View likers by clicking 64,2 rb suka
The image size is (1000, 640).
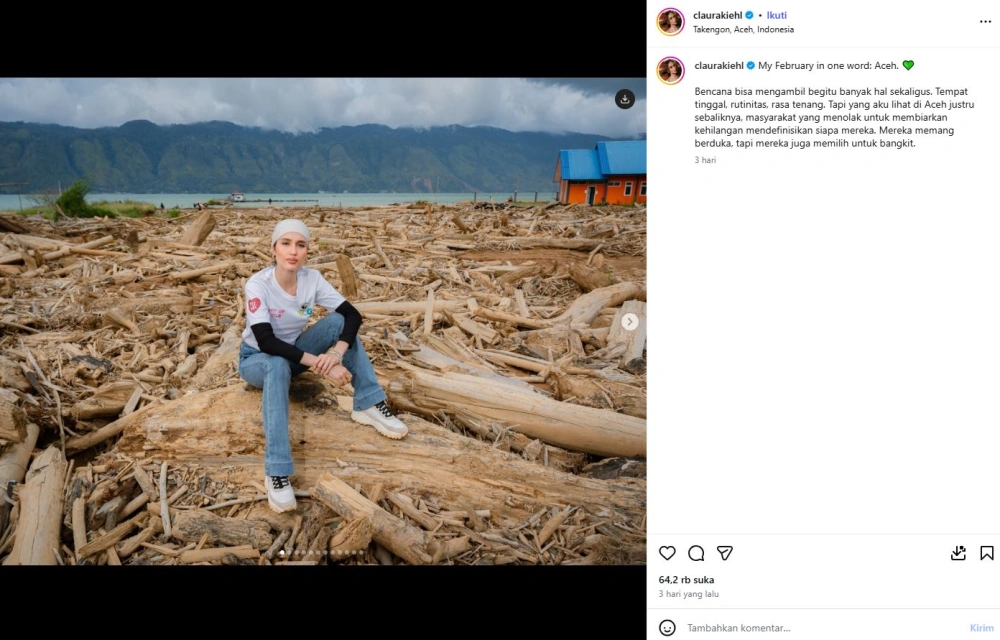pyautogui.click(x=687, y=579)
